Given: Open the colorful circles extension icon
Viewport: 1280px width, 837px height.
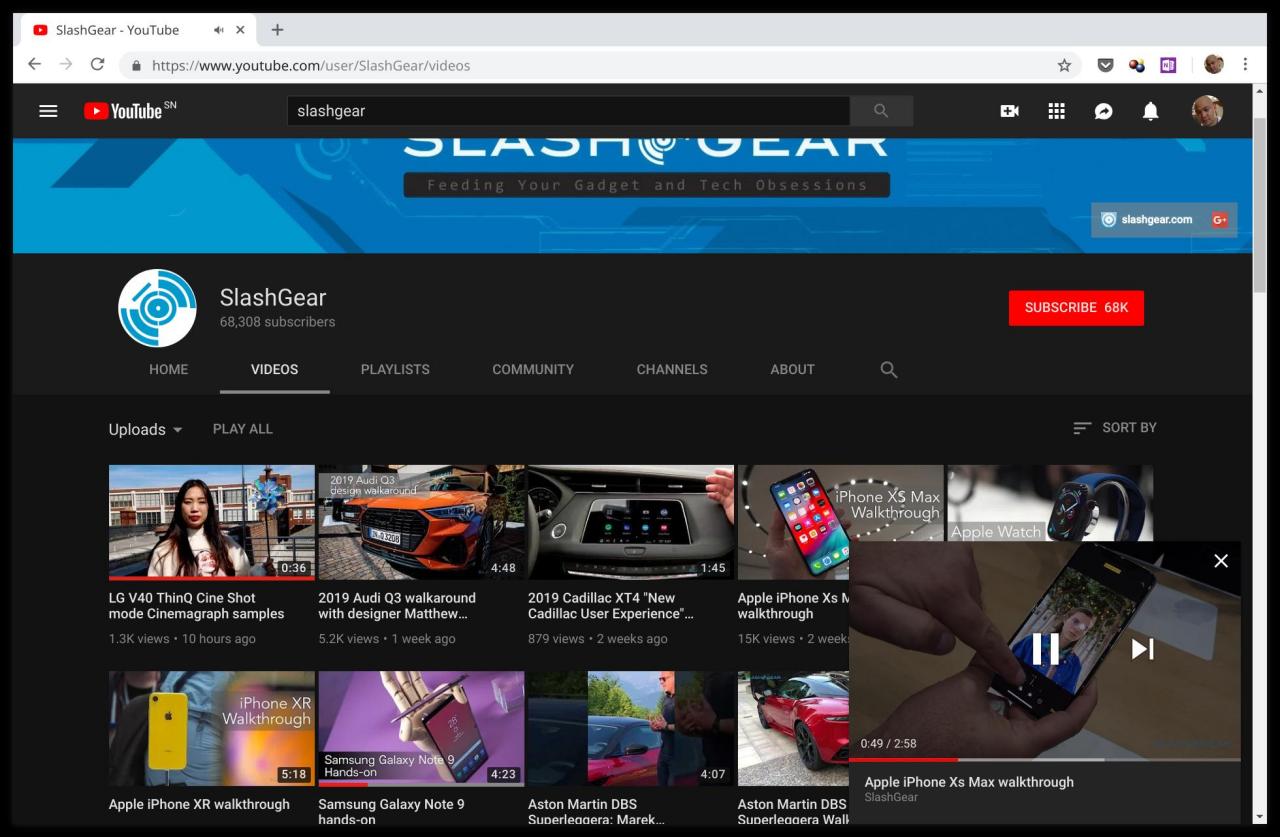Looking at the screenshot, I should click(1137, 65).
